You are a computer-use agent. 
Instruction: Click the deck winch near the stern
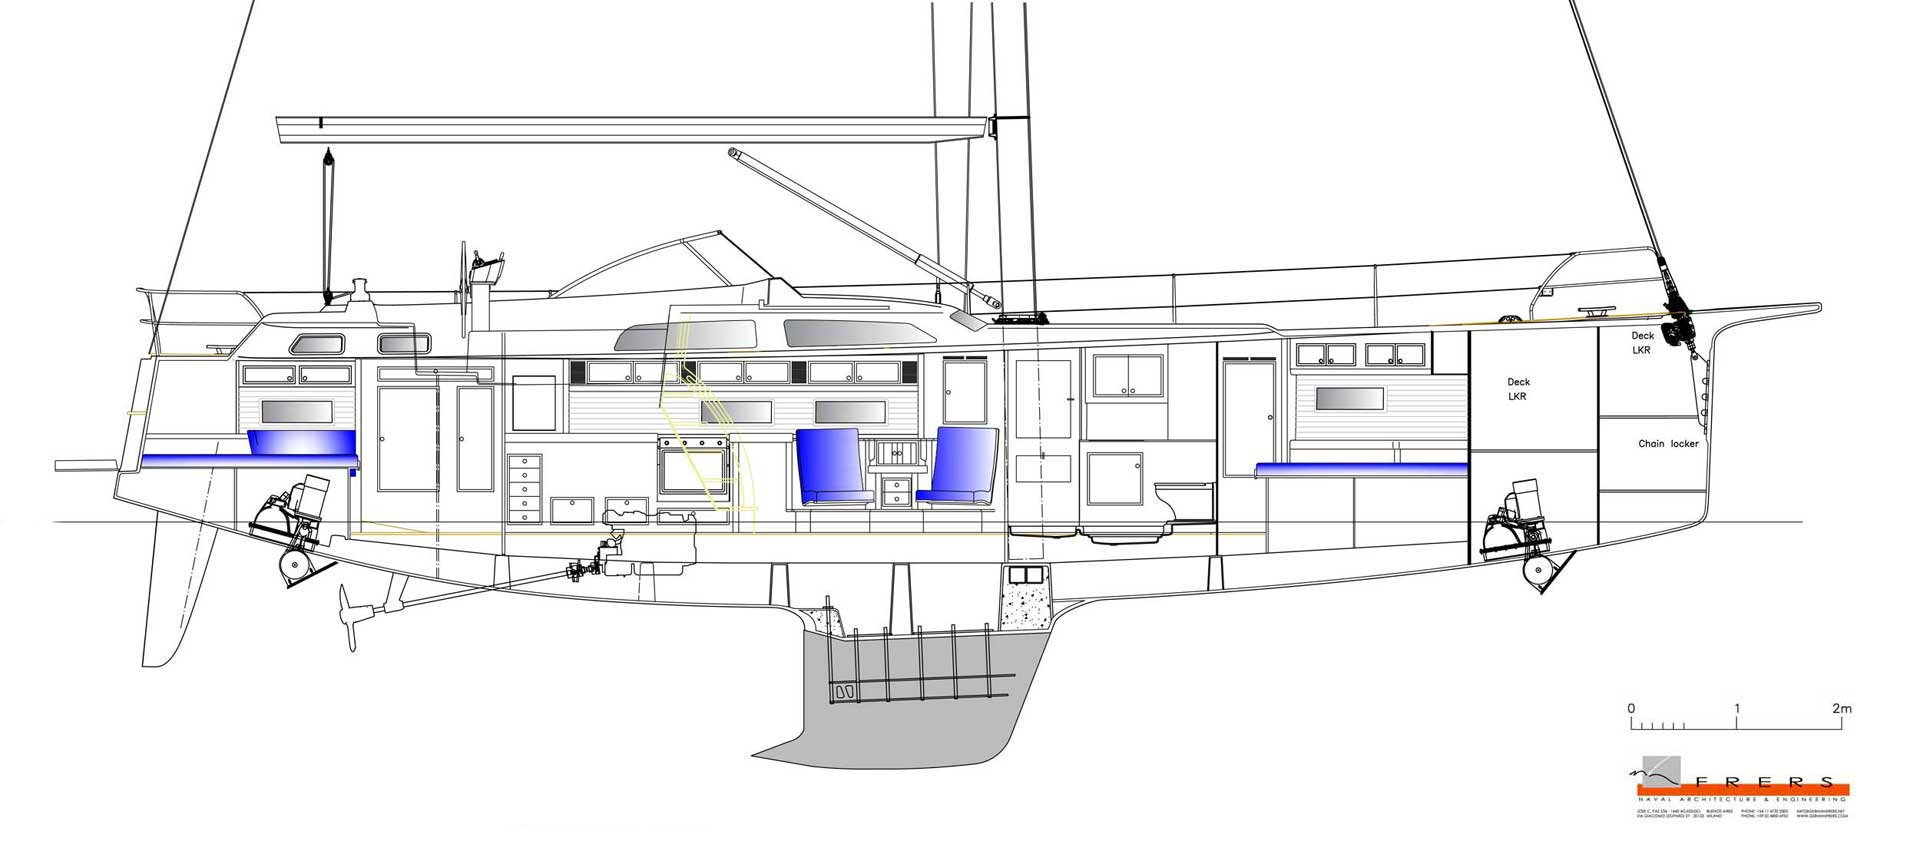coord(359,292)
